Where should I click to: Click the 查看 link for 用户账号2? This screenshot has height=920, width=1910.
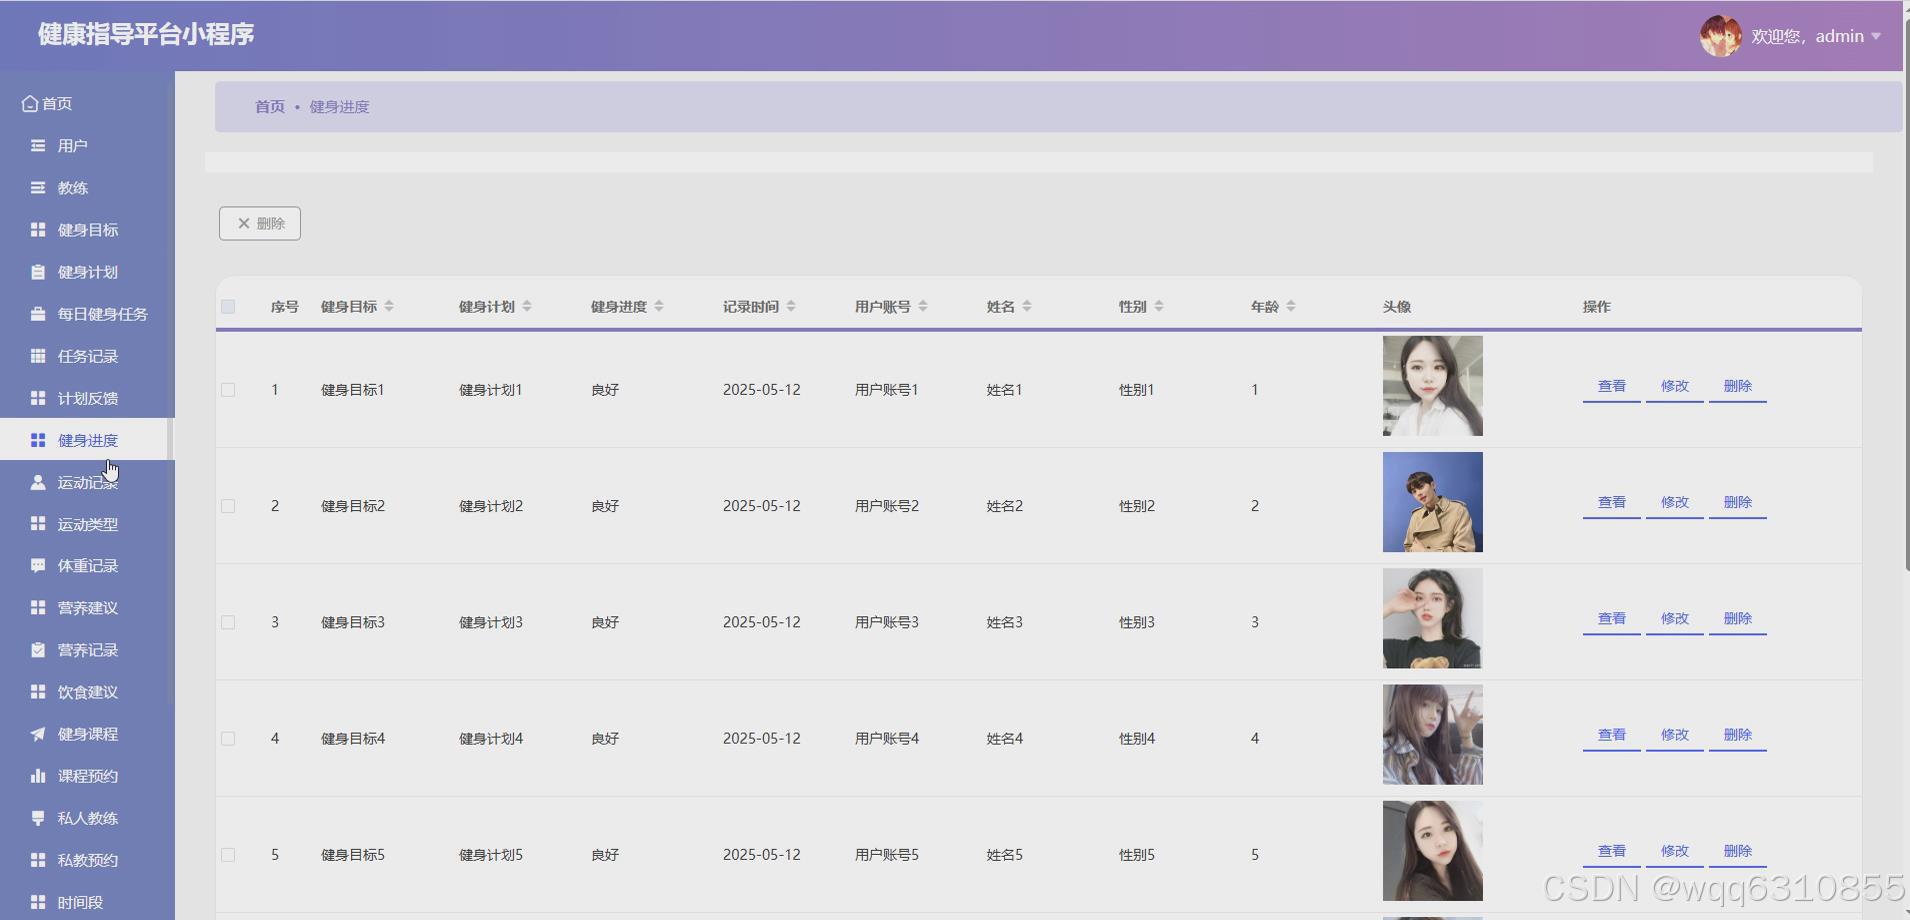pos(1610,502)
